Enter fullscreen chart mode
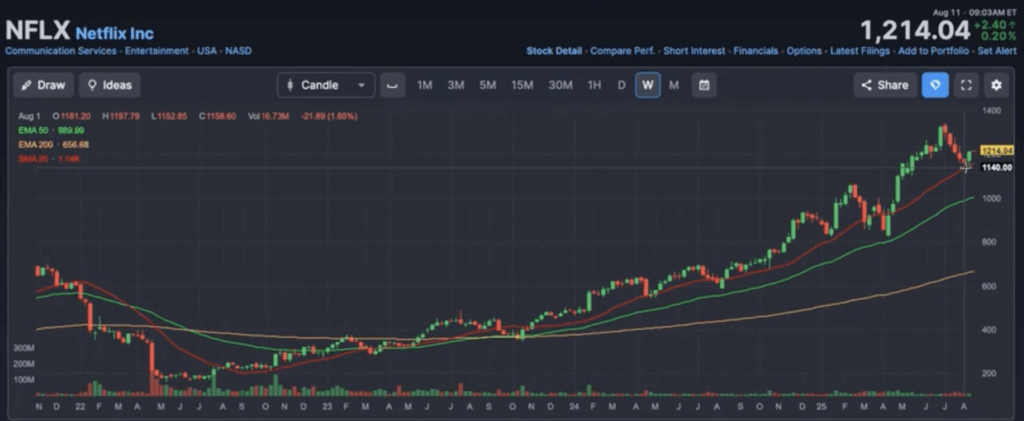 (x=967, y=85)
